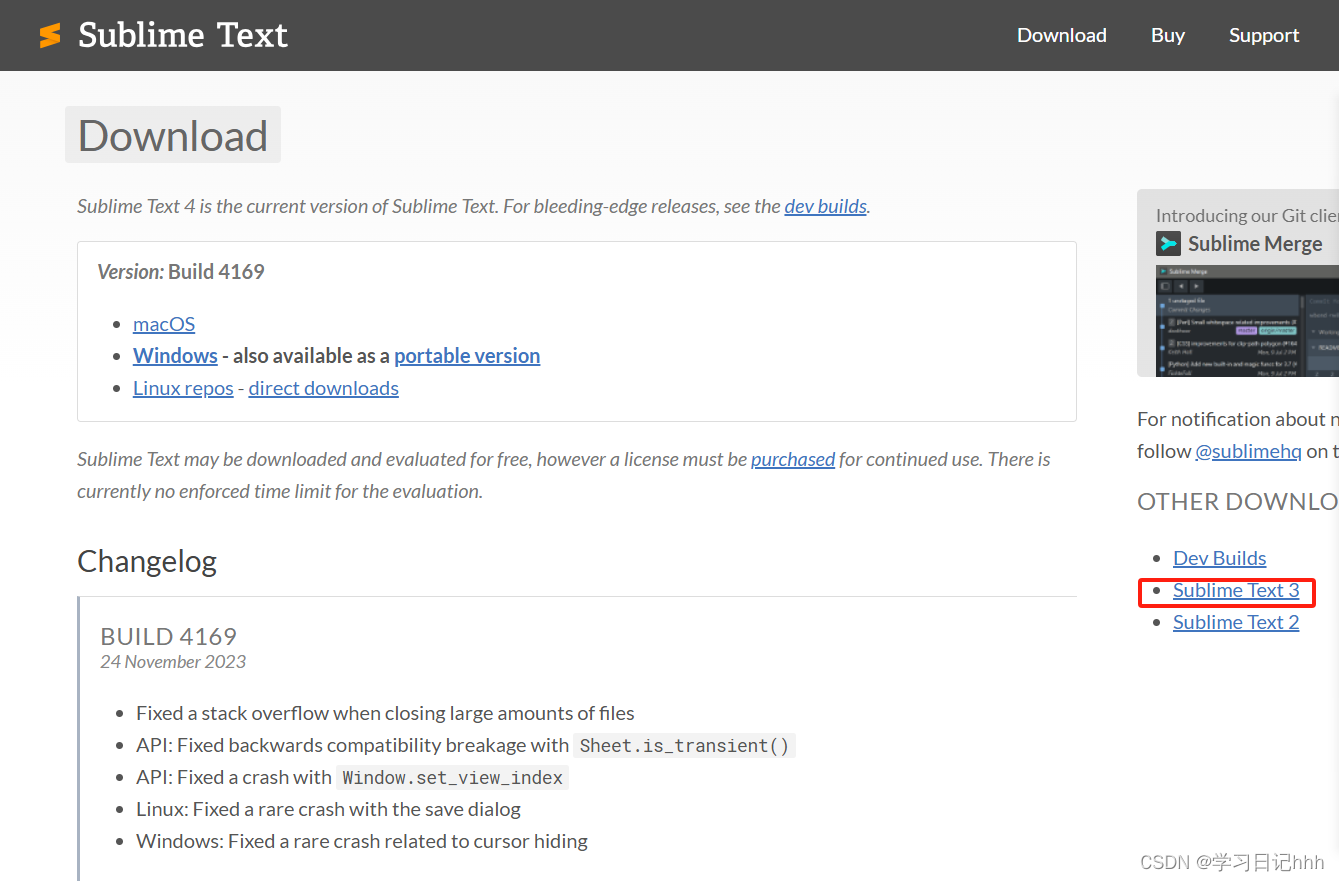Click the OTHER DOWNLOADS section heading
Image resolution: width=1339 pixels, height=881 pixels.
click(x=1238, y=502)
